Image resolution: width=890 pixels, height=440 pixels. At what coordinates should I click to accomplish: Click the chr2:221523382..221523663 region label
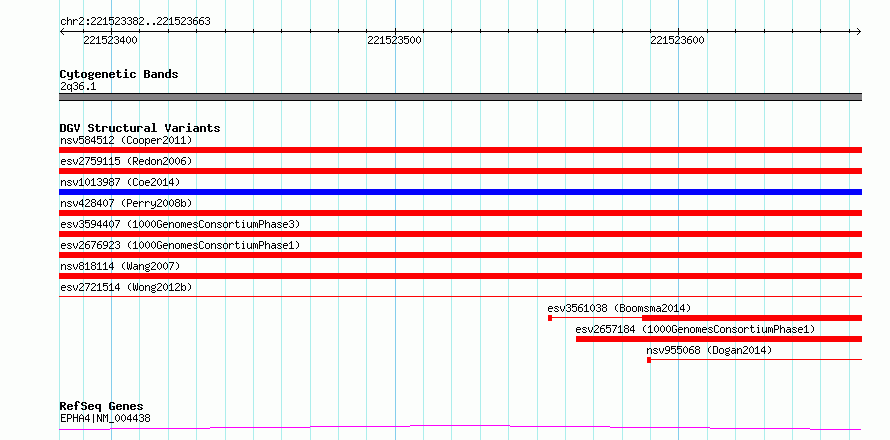[135, 22]
